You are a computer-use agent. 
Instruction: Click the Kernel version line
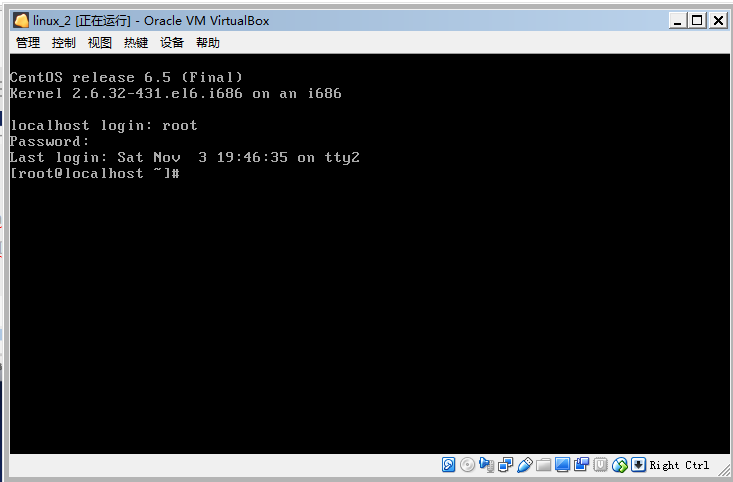176,94
